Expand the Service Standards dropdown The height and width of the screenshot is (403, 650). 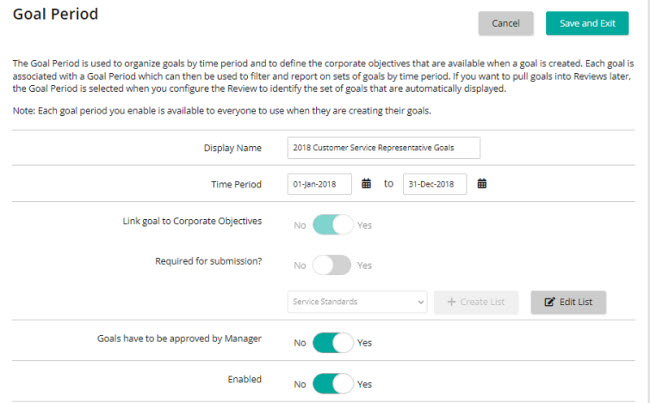coord(357,302)
